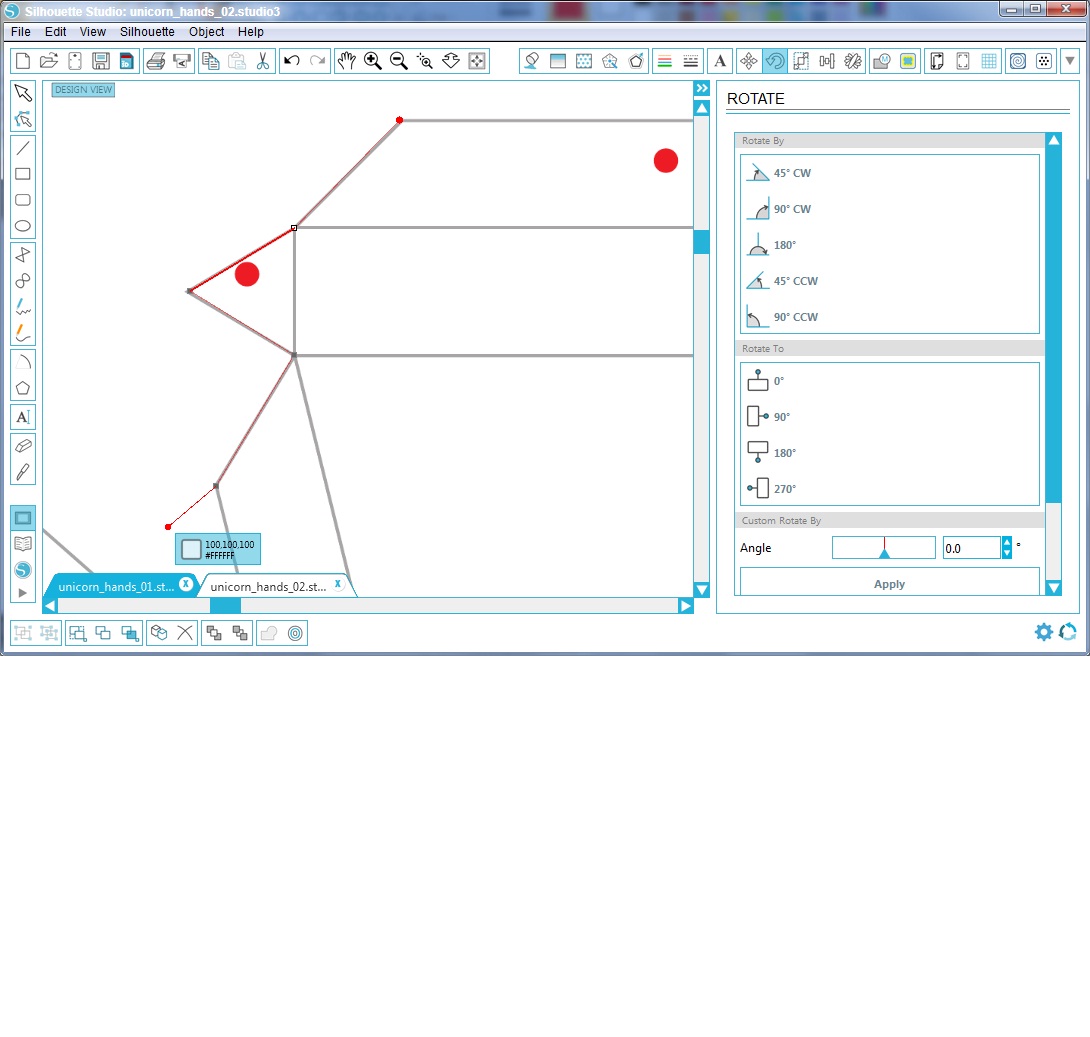Open the Show Grid window icon

(989, 61)
